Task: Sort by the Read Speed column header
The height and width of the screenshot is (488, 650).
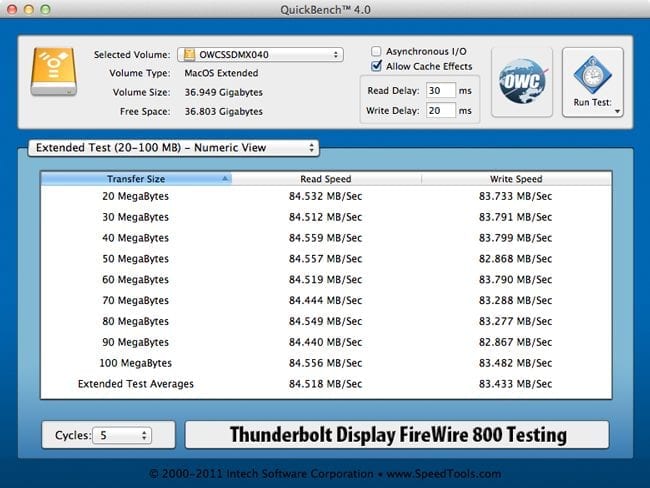Action: 326,179
